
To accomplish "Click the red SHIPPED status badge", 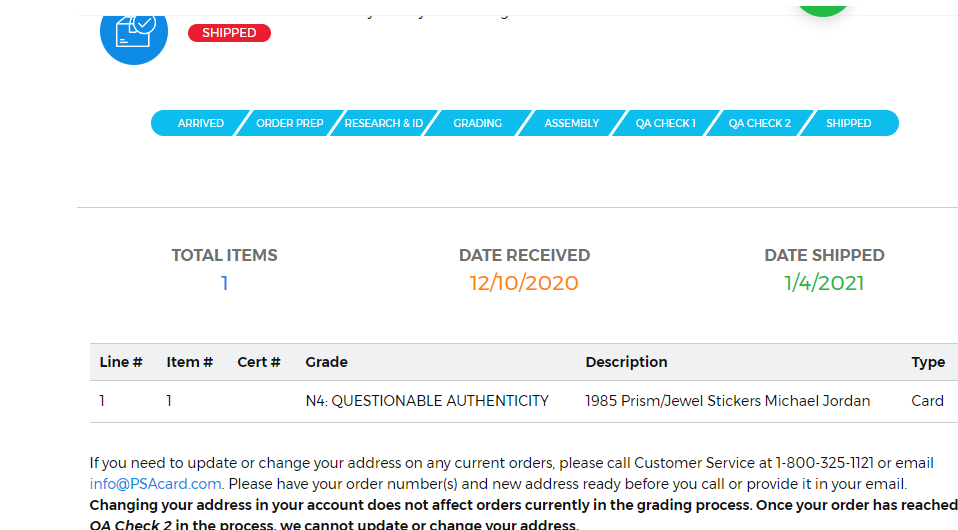I will point(229,33).
